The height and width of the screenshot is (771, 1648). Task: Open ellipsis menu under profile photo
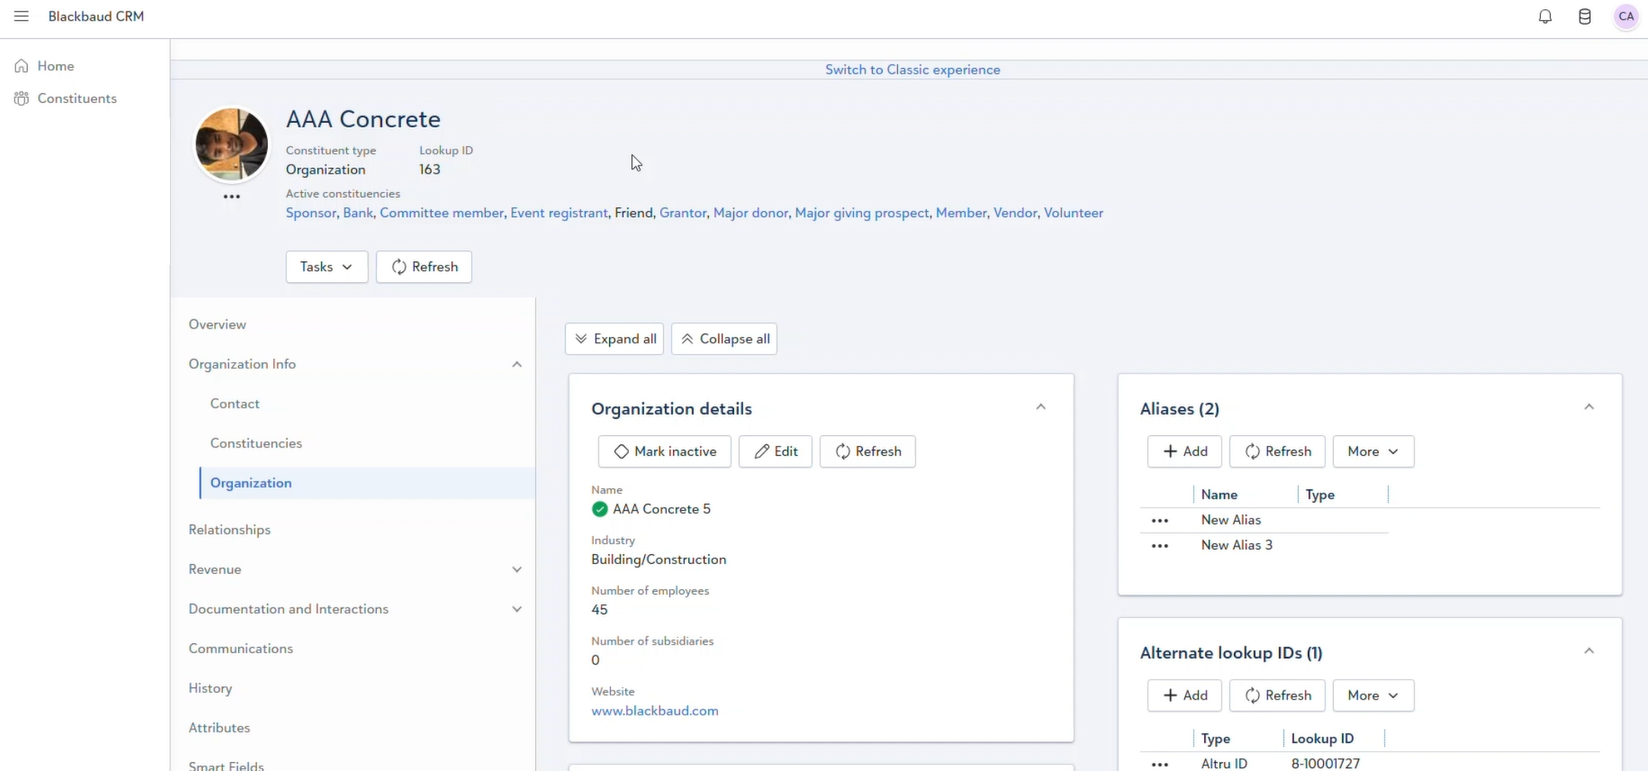[x=232, y=197]
